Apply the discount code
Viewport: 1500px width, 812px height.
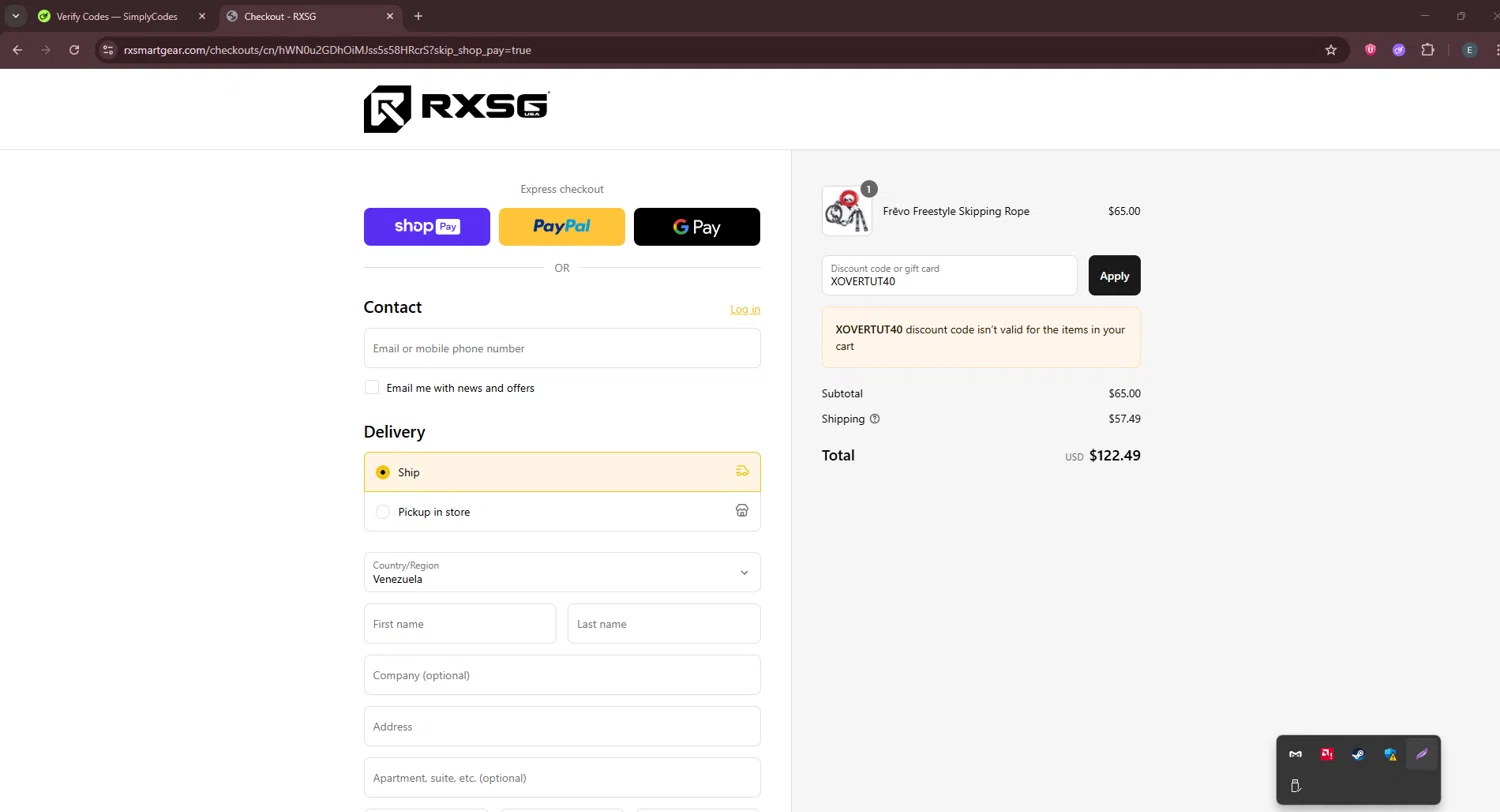tap(1114, 276)
